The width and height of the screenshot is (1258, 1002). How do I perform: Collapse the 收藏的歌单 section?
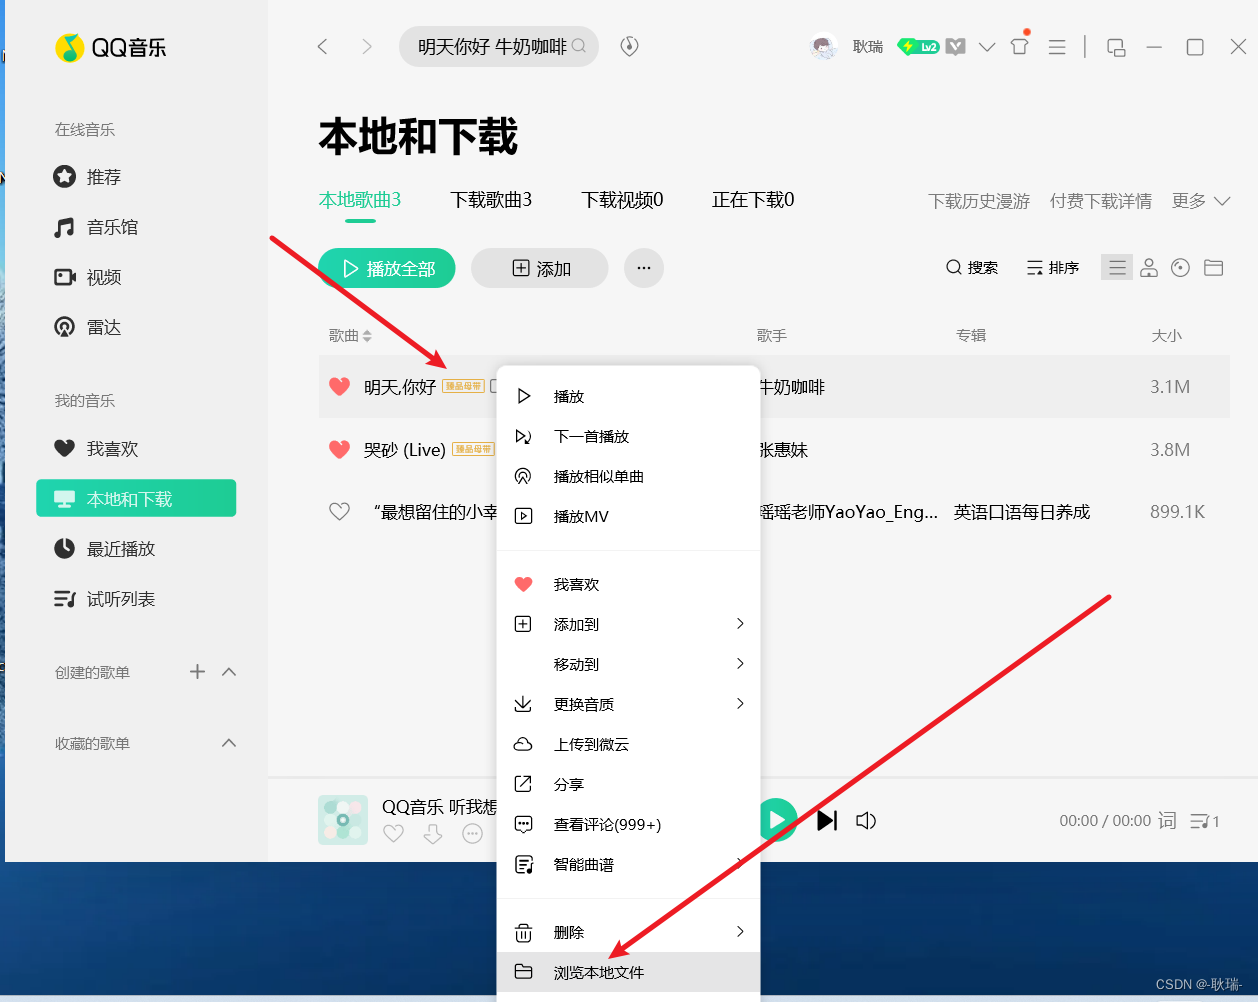coord(229,742)
